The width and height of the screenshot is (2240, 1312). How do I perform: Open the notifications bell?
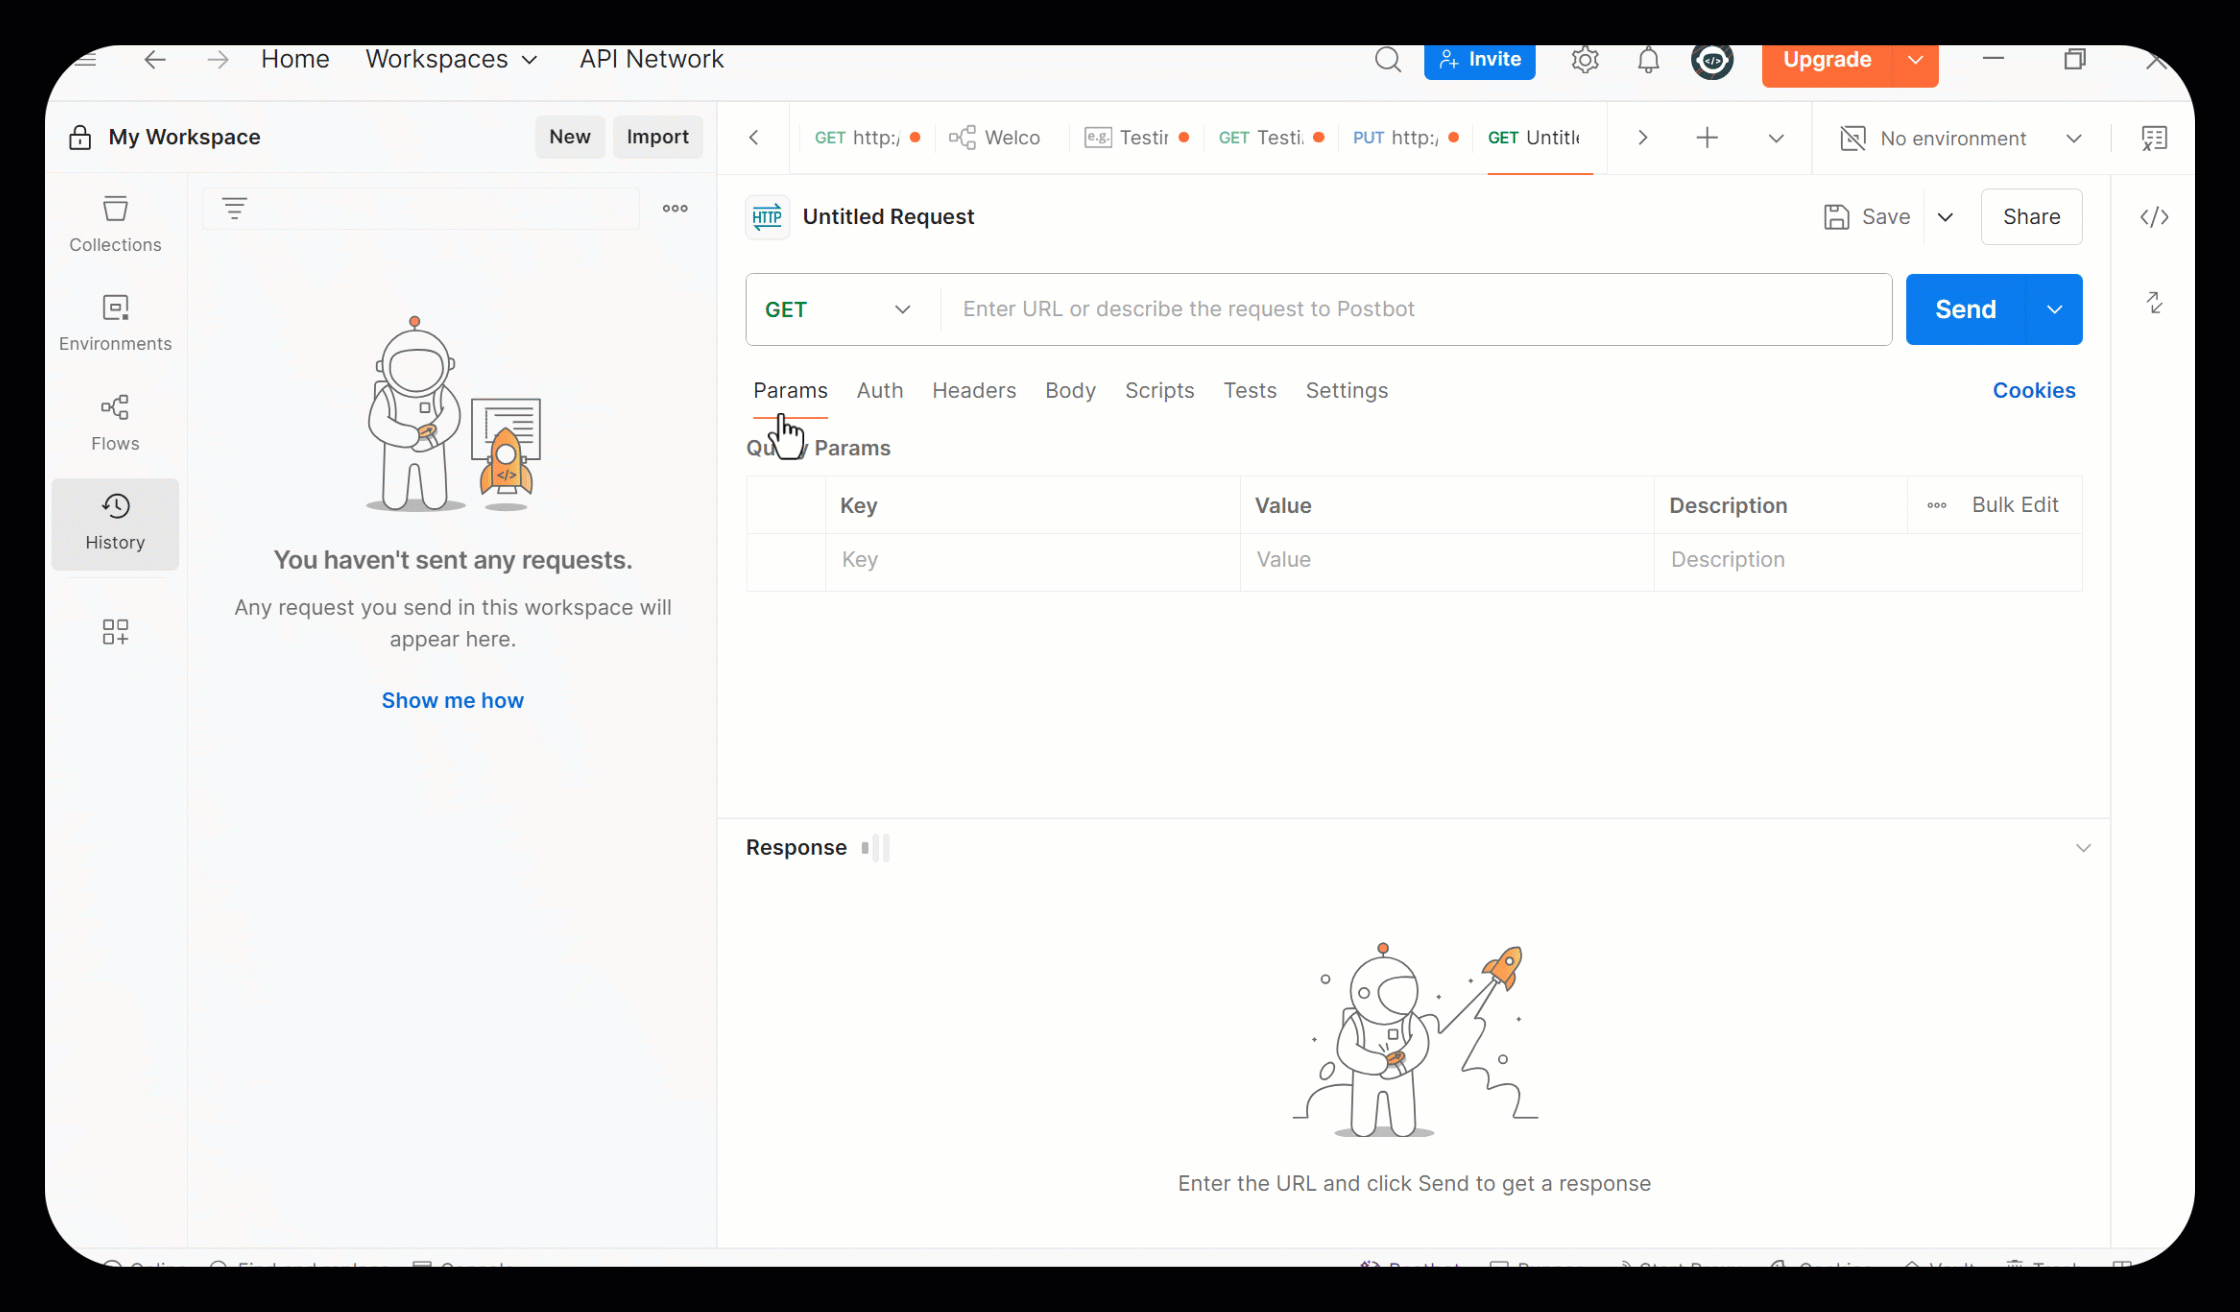point(1648,60)
